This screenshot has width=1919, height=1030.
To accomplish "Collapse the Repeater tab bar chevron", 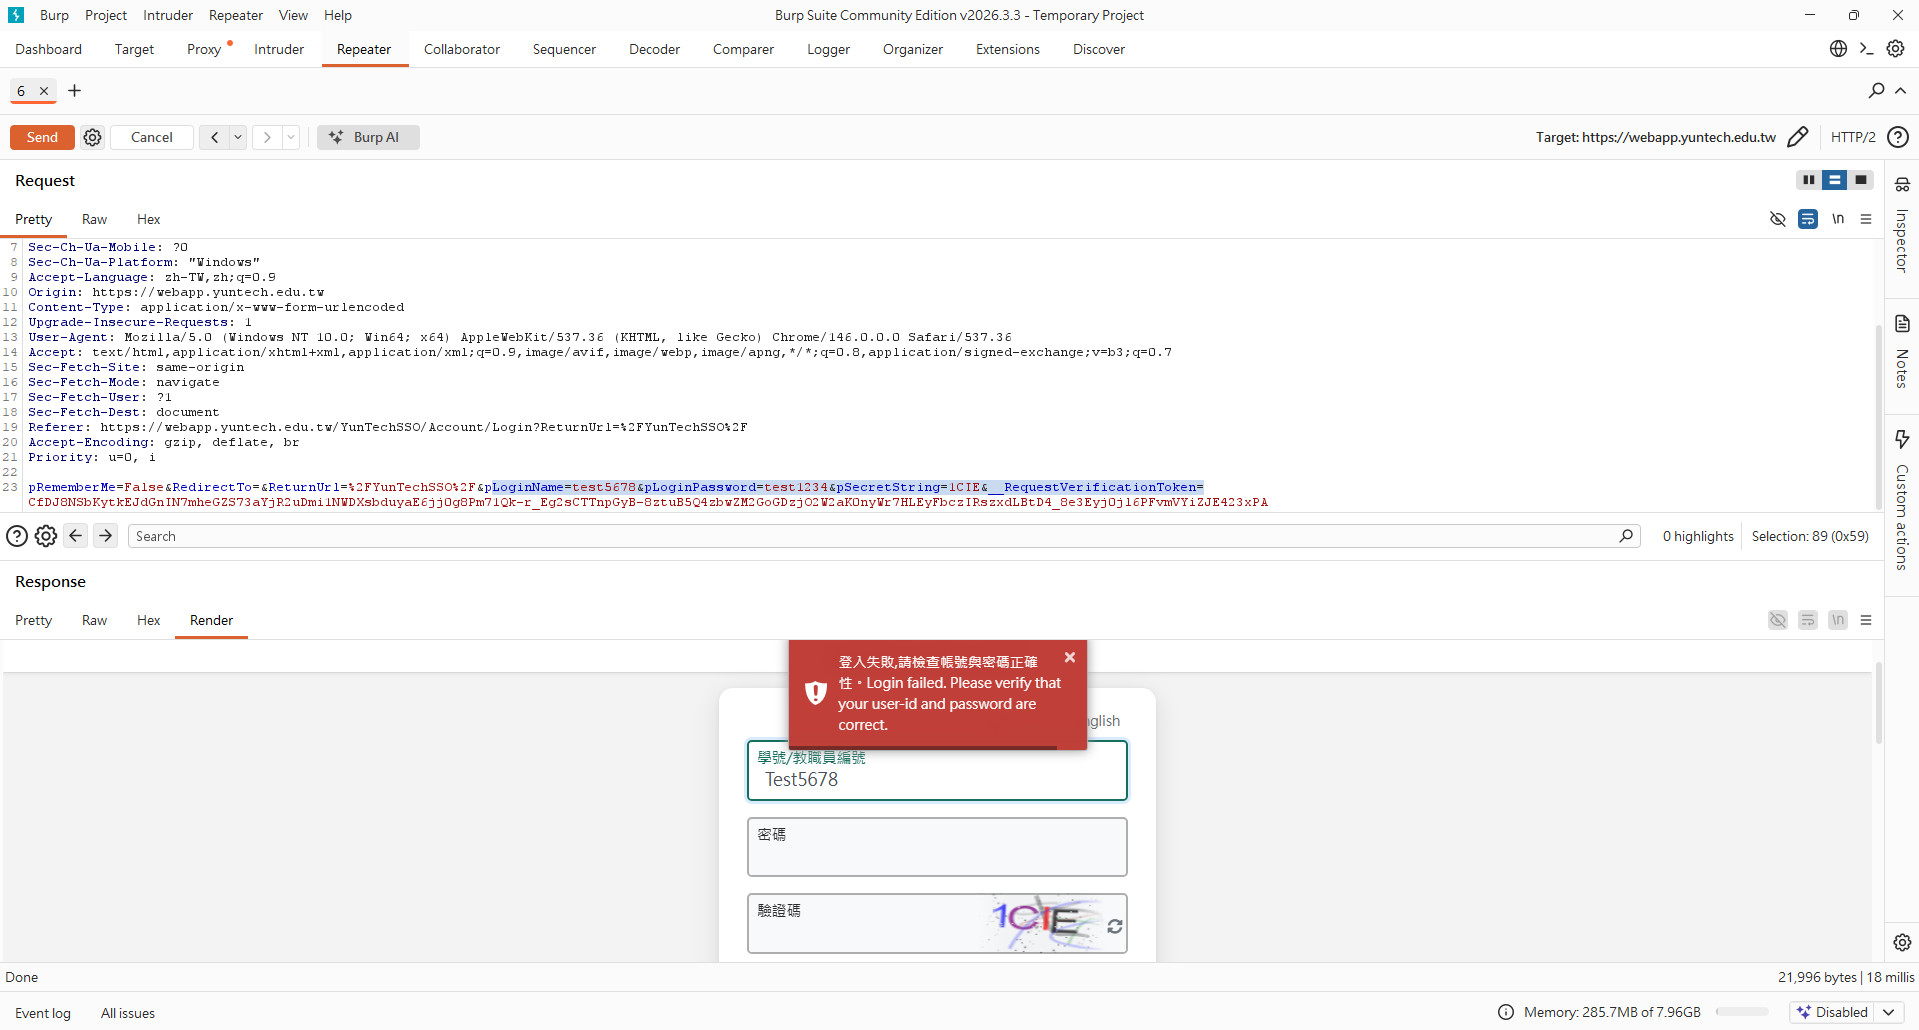I will click(1900, 91).
